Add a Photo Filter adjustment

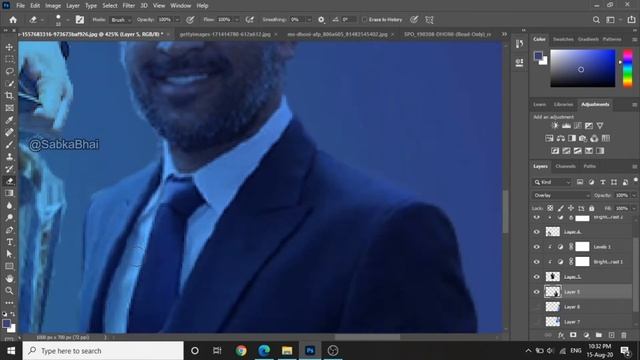(x=583, y=138)
